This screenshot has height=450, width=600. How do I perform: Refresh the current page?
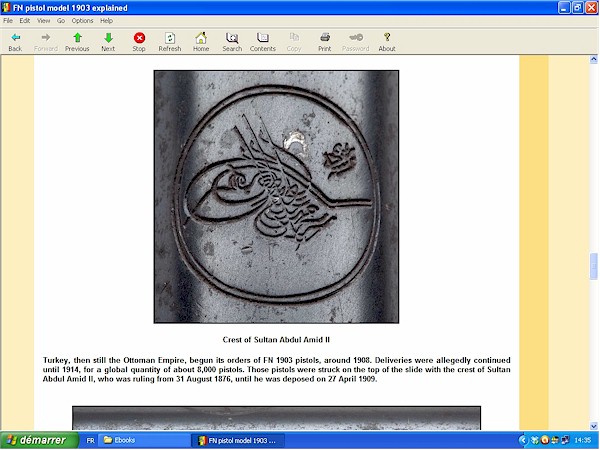click(170, 42)
